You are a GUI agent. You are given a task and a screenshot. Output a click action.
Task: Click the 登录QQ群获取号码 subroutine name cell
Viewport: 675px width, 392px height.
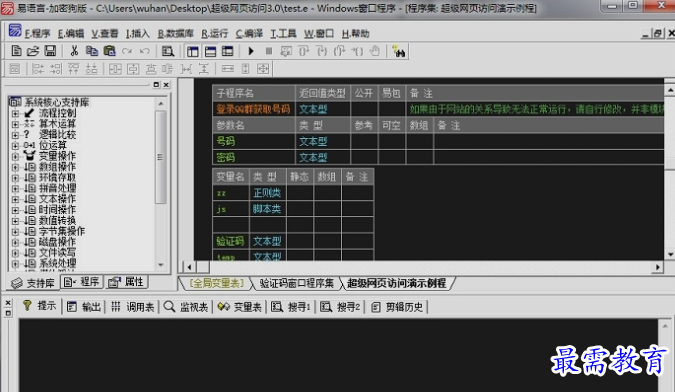coord(254,109)
